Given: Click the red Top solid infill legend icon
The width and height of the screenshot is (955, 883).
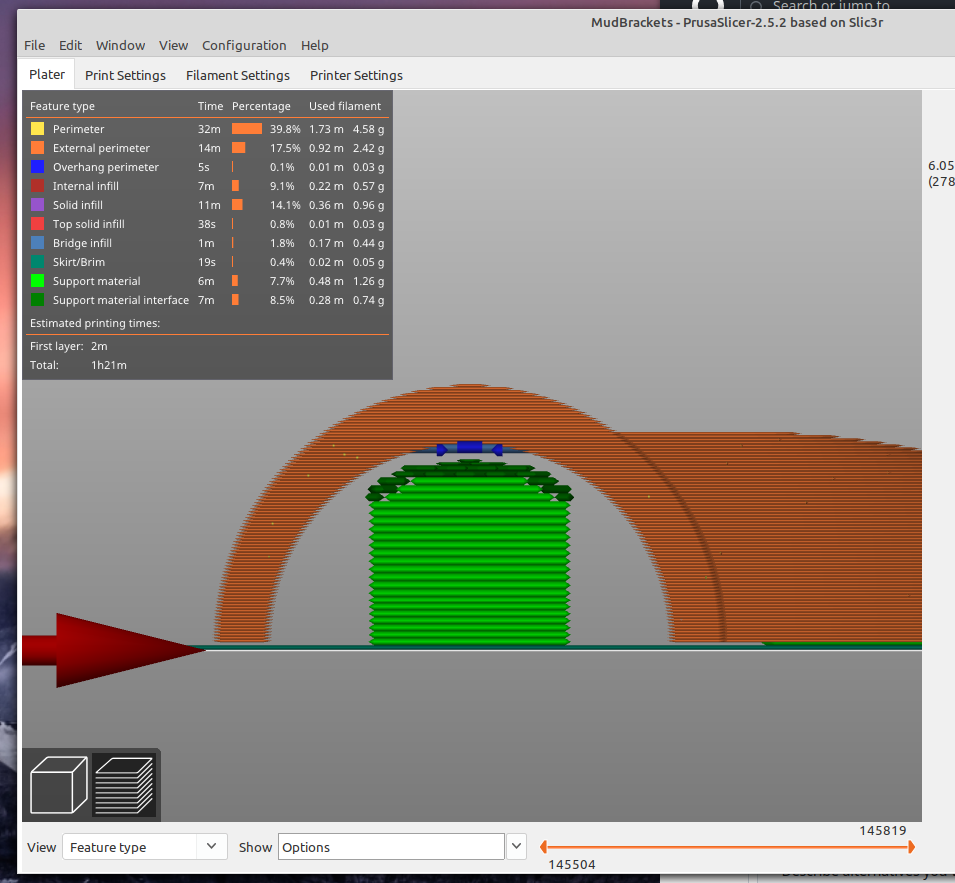Looking at the screenshot, I should tap(36, 223).
